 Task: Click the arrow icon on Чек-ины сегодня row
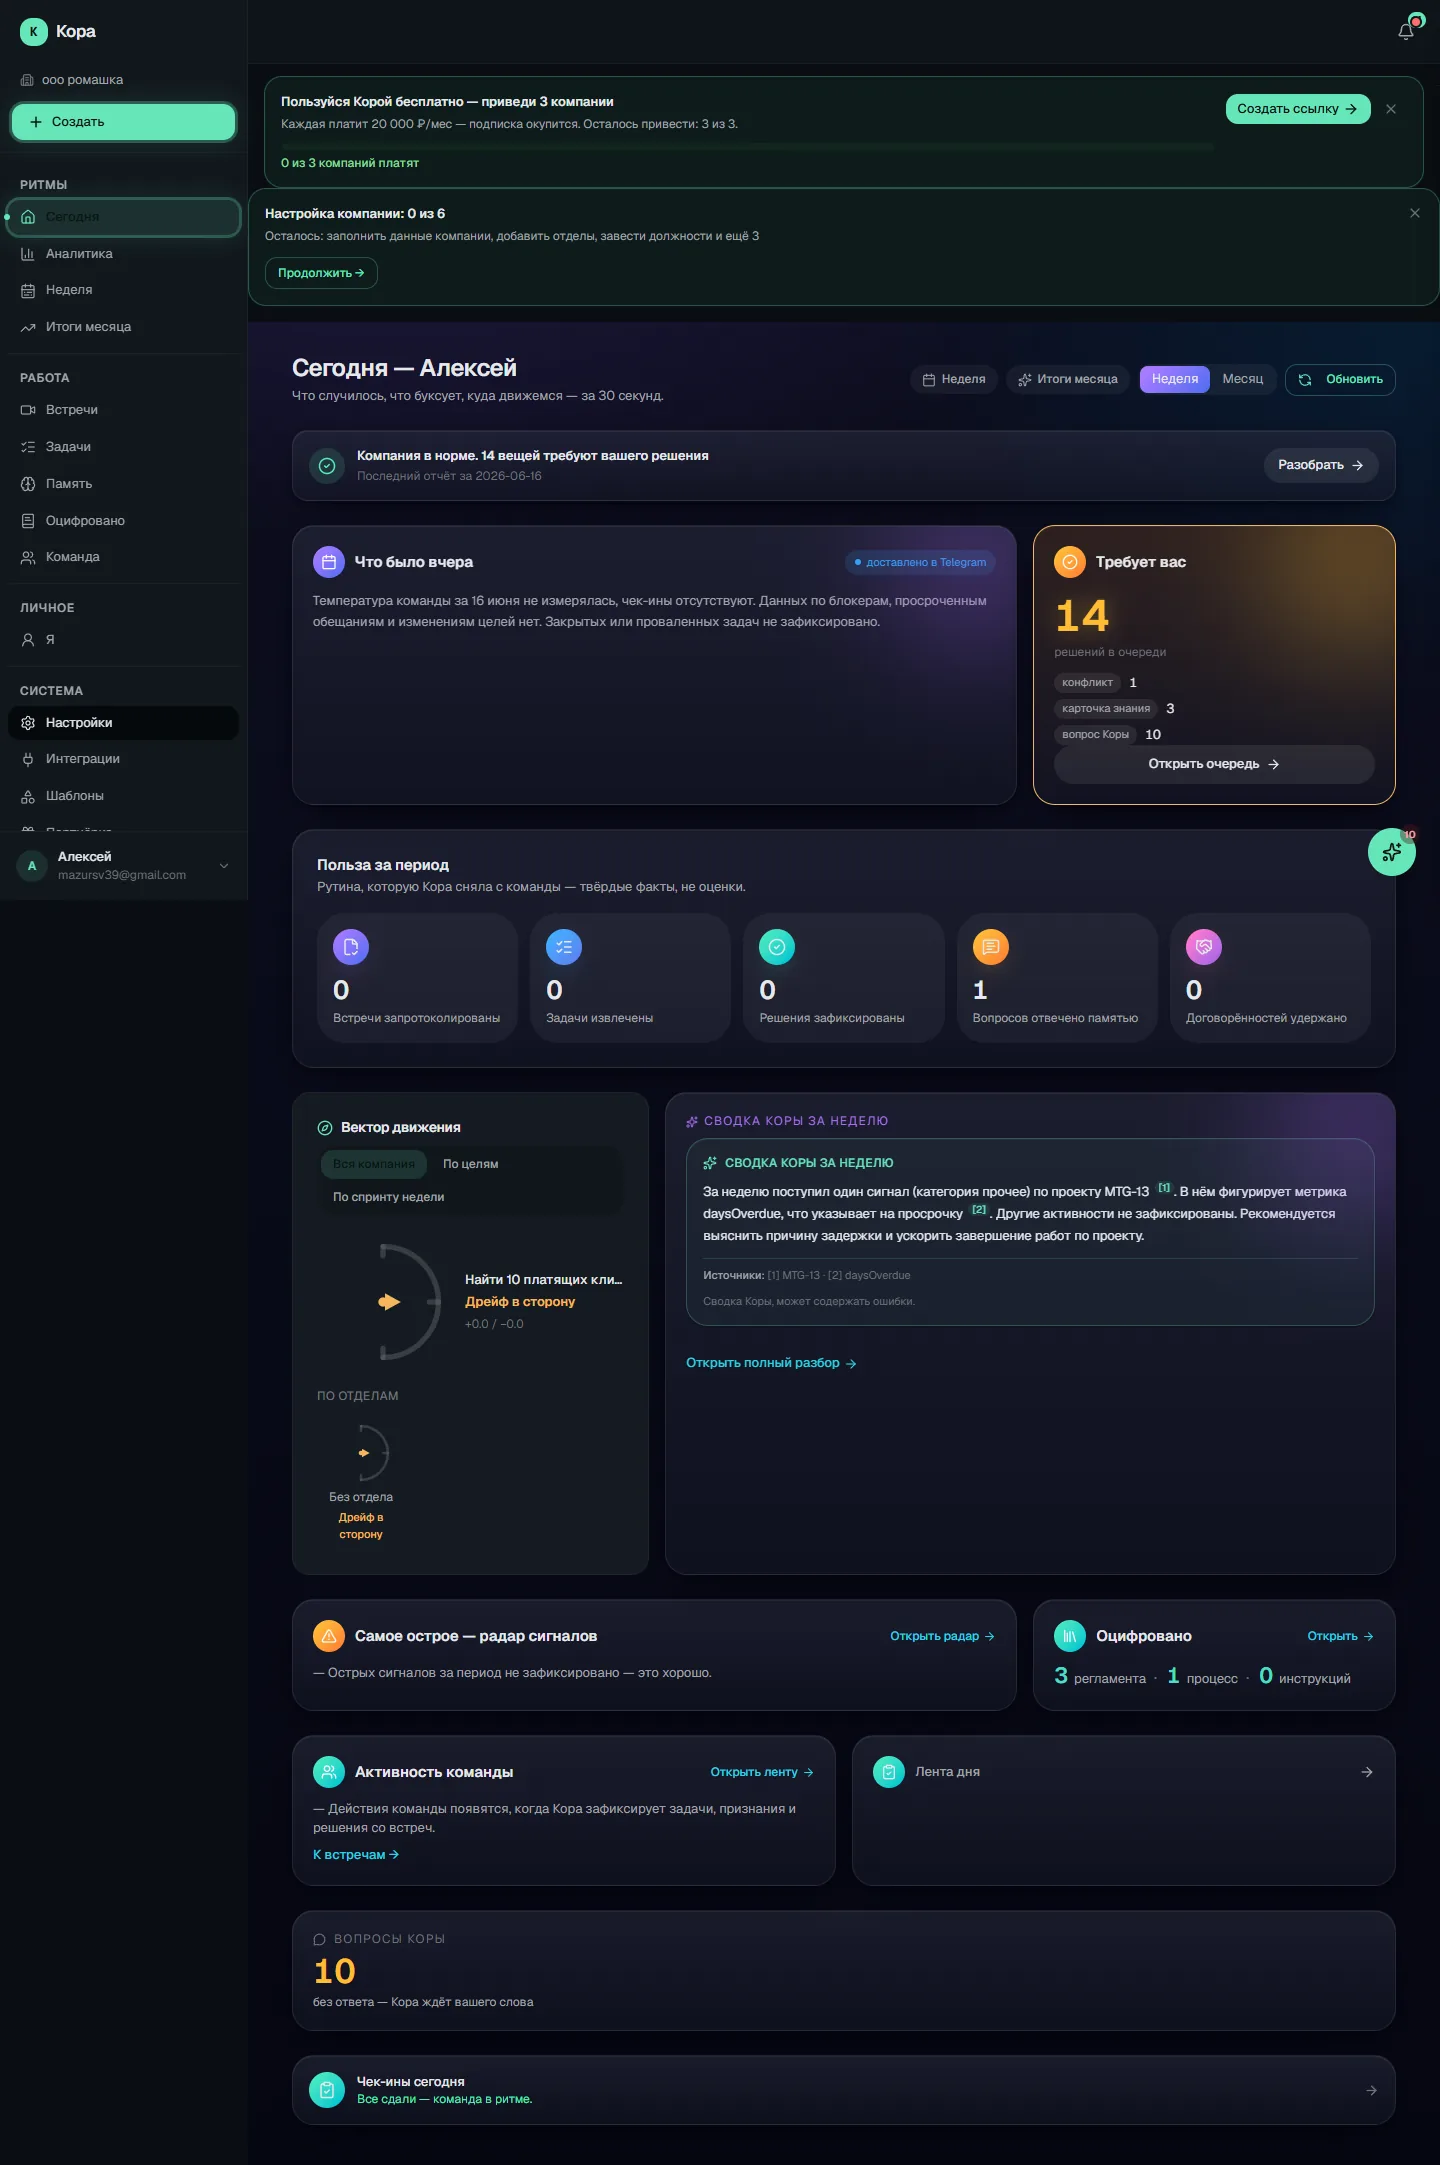(x=1371, y=2090)
